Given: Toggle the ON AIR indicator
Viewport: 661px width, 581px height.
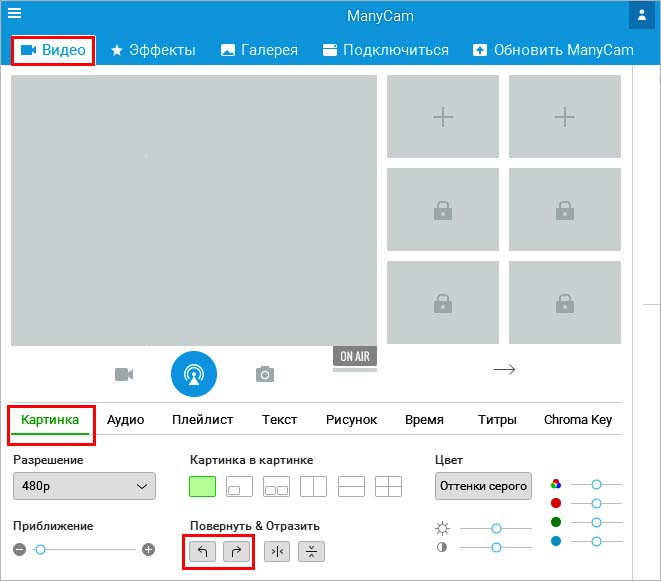Looking at the screenshot, I should [355, 356].
